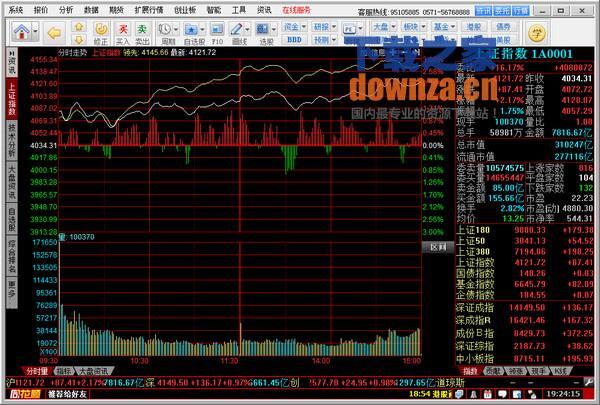This screenshot has height=405, width=600.
Task: Open wrench settings icon at ticker bar
Action: tap(589, 382)
